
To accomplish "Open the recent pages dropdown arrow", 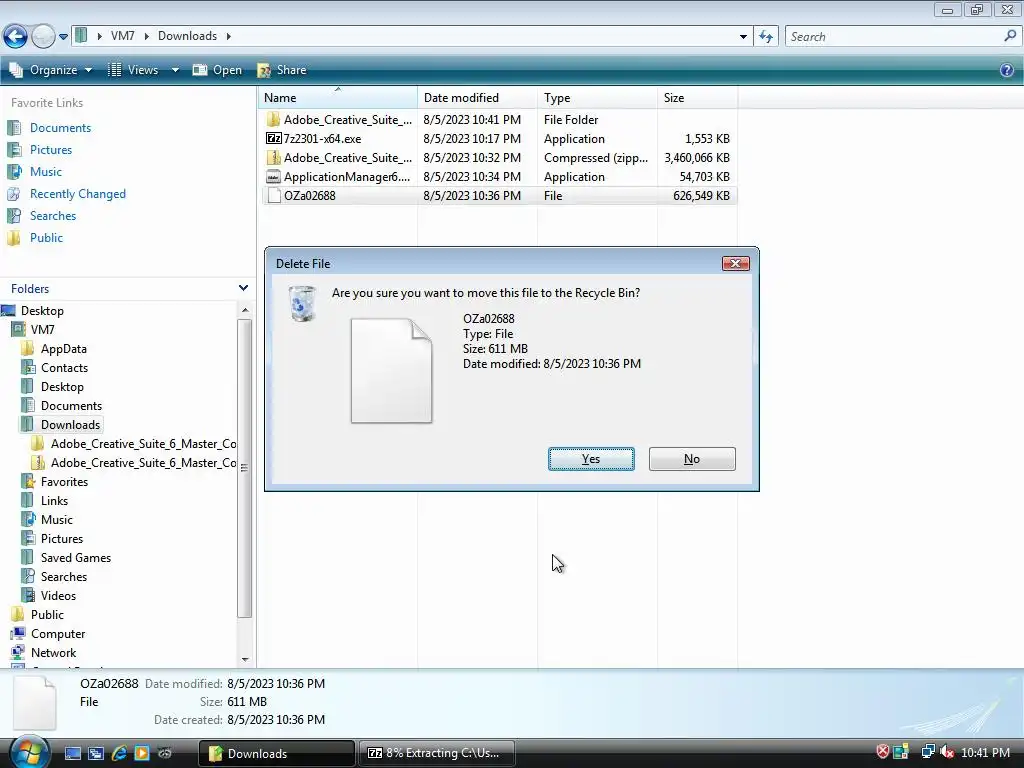I will click(x=63, y=37).
